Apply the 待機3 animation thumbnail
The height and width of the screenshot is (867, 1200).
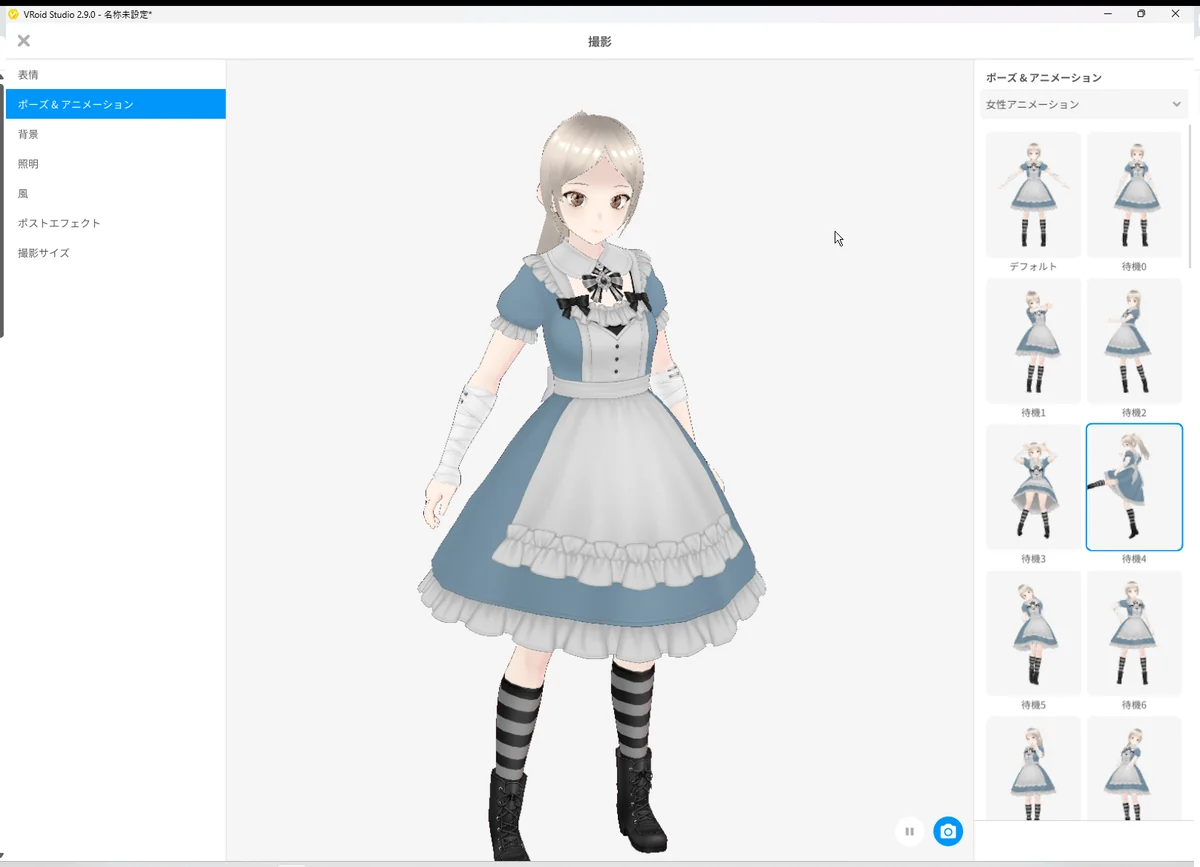pos(1033,487)
